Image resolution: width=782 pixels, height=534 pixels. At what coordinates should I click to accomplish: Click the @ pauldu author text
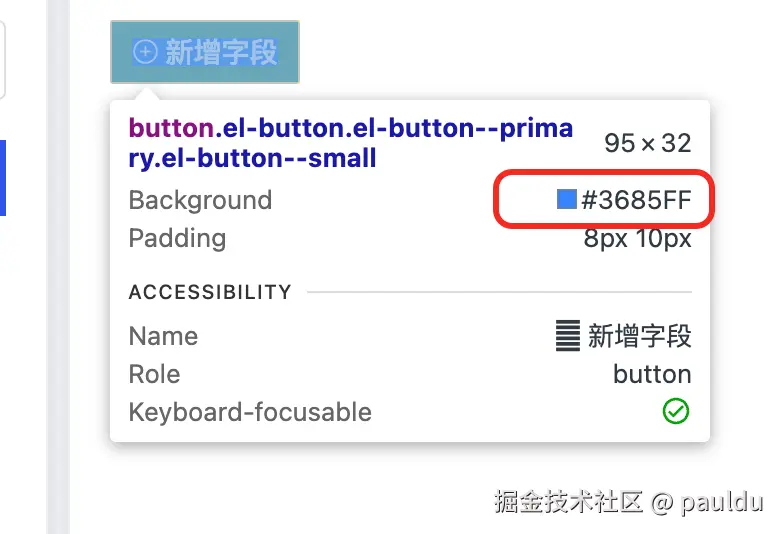pyautogui.click(x=707, y=501)
